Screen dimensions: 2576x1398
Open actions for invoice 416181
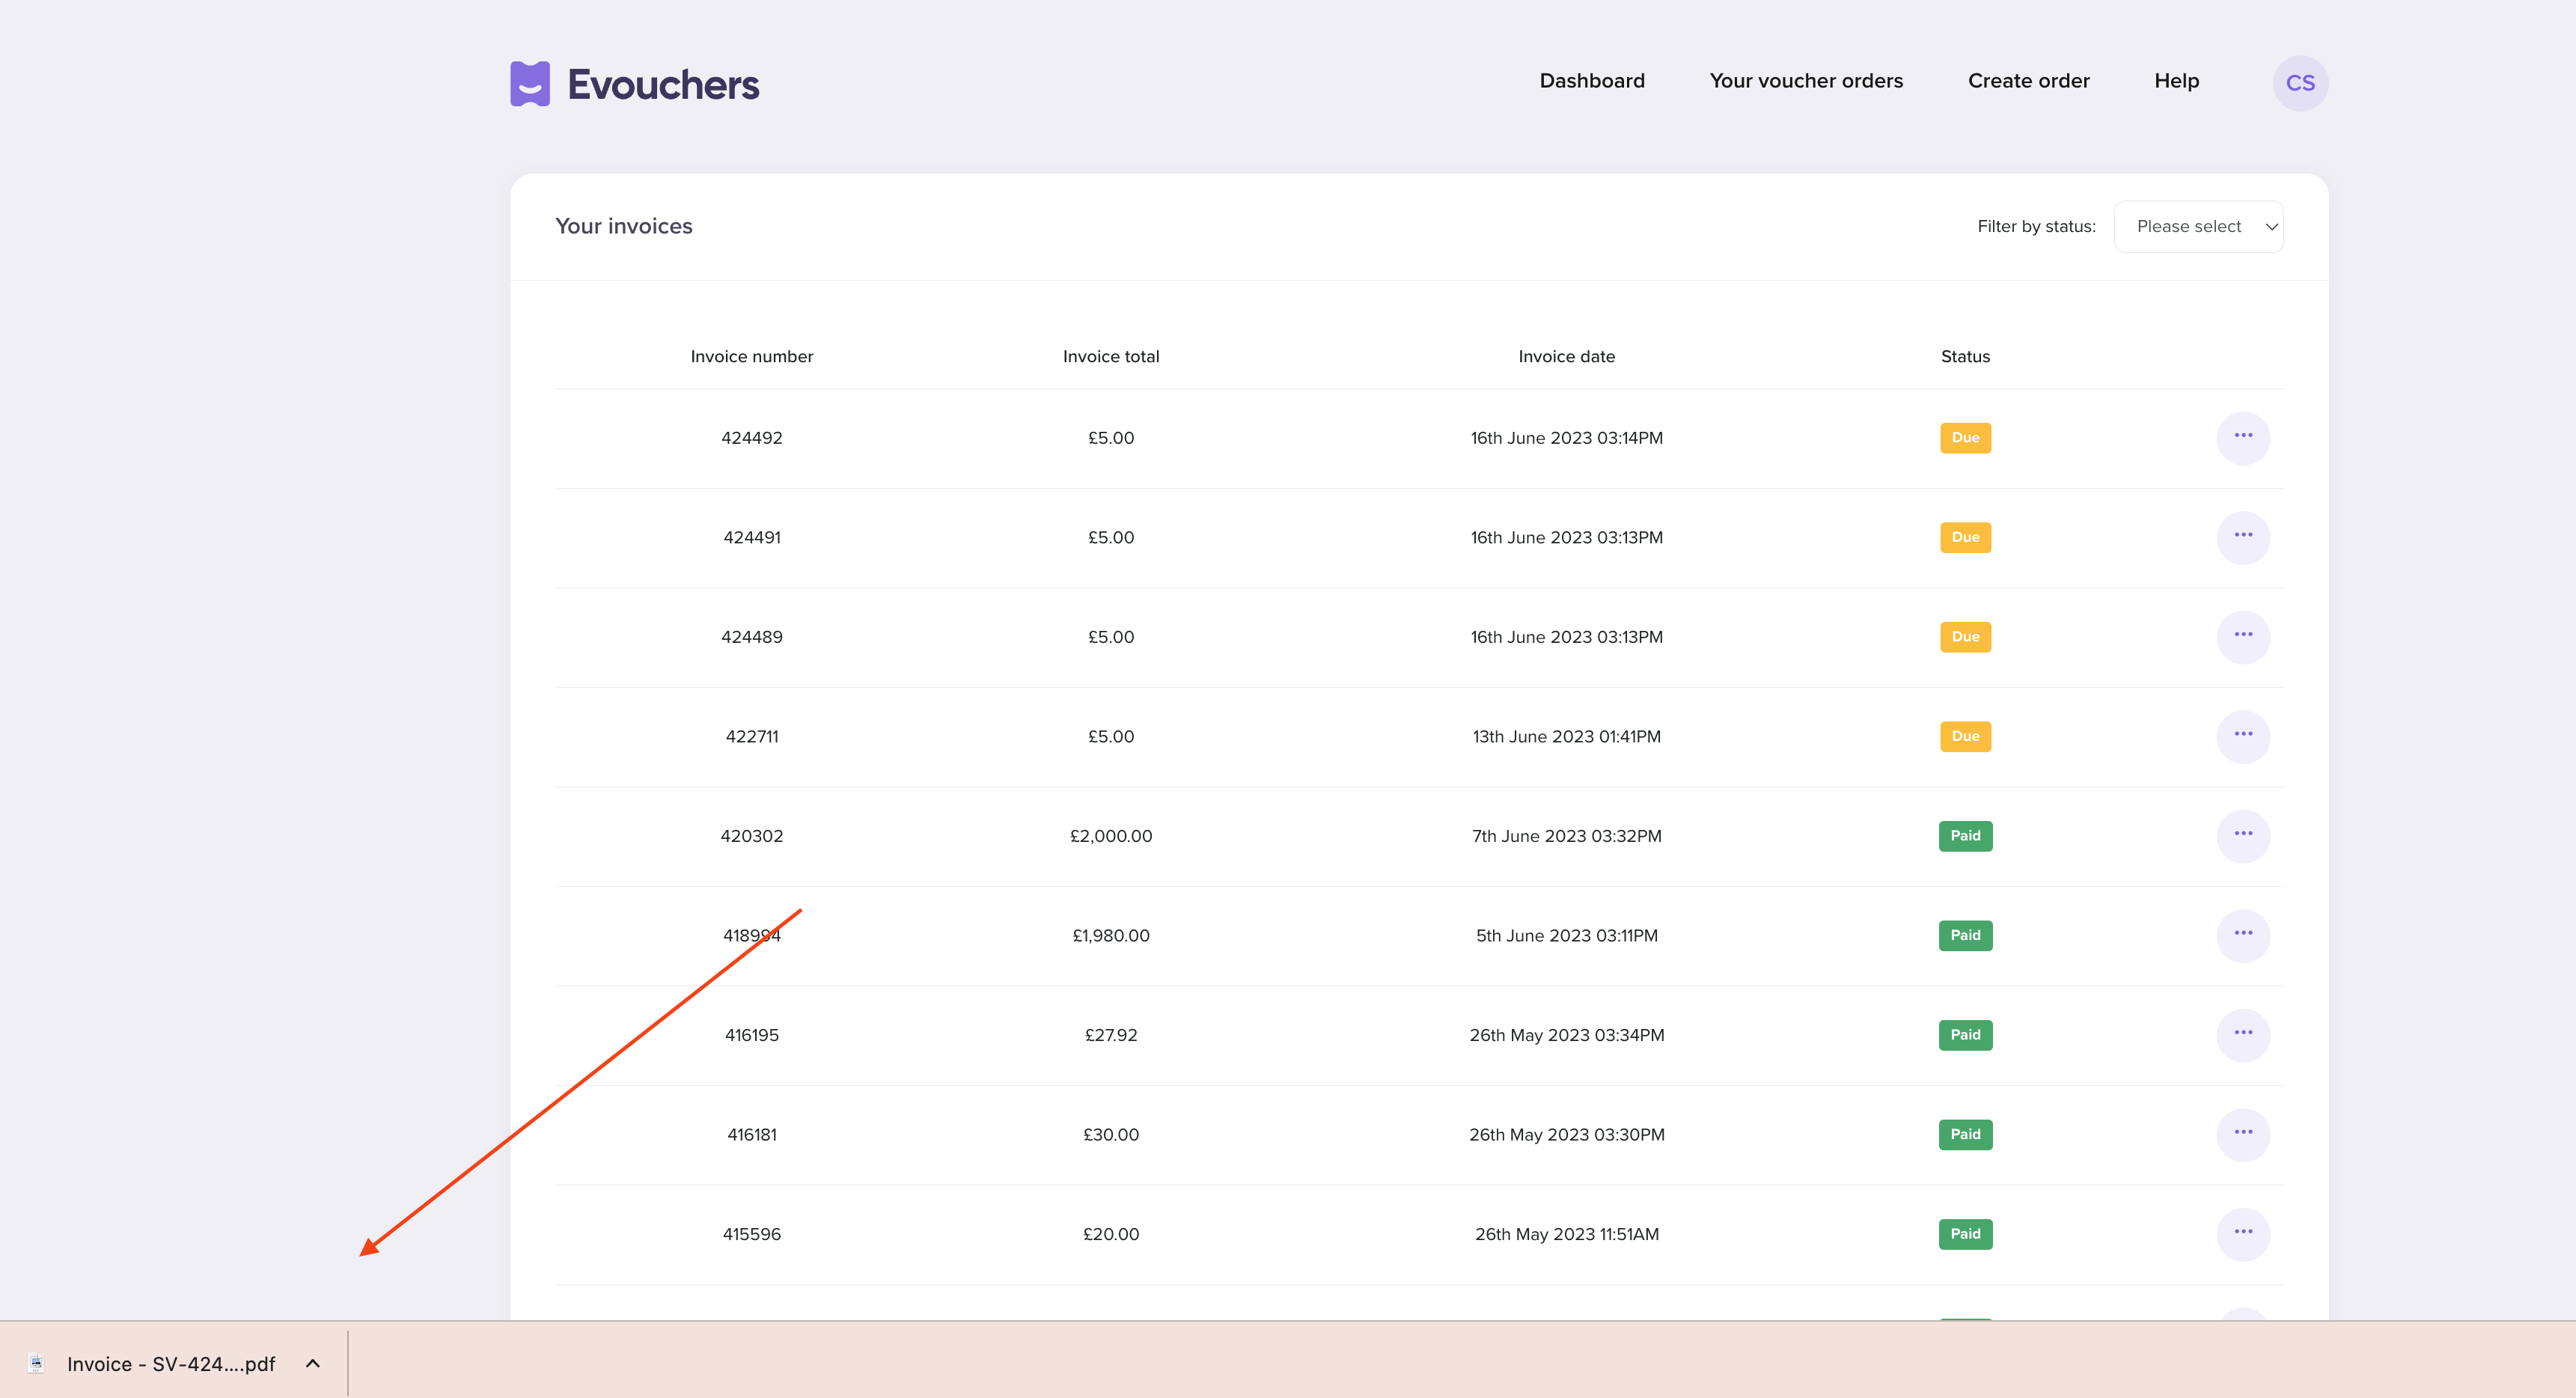2243,1134
